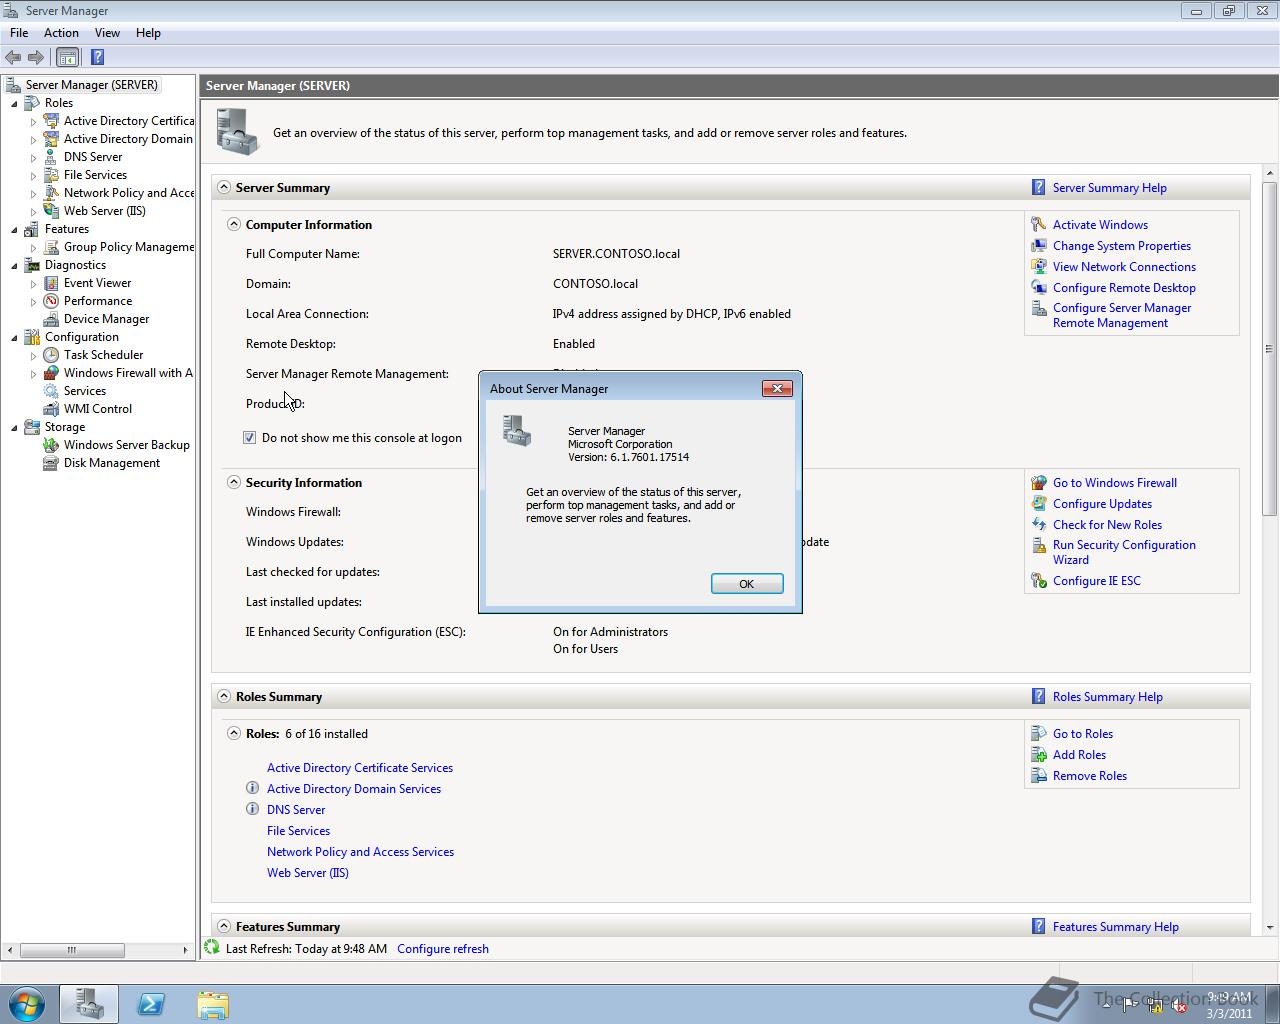Screen dimensions: 1280x1024
Task: Open the File menu
Action: coord(19,33)
